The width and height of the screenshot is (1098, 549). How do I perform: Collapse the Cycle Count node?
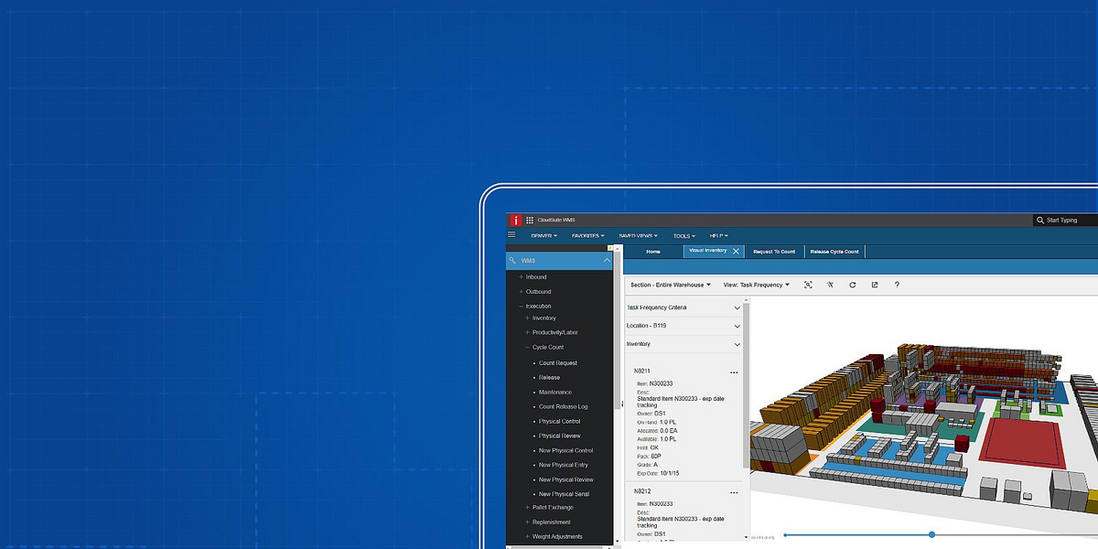coord(527,347)
